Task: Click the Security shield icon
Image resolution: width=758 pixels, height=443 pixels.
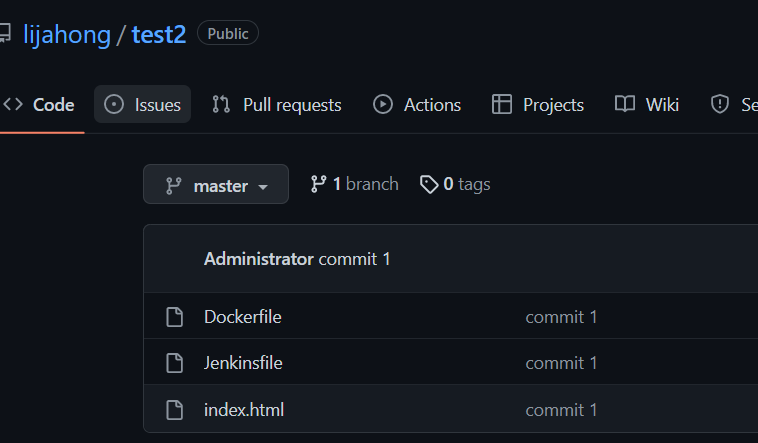Action: point(720,104)
